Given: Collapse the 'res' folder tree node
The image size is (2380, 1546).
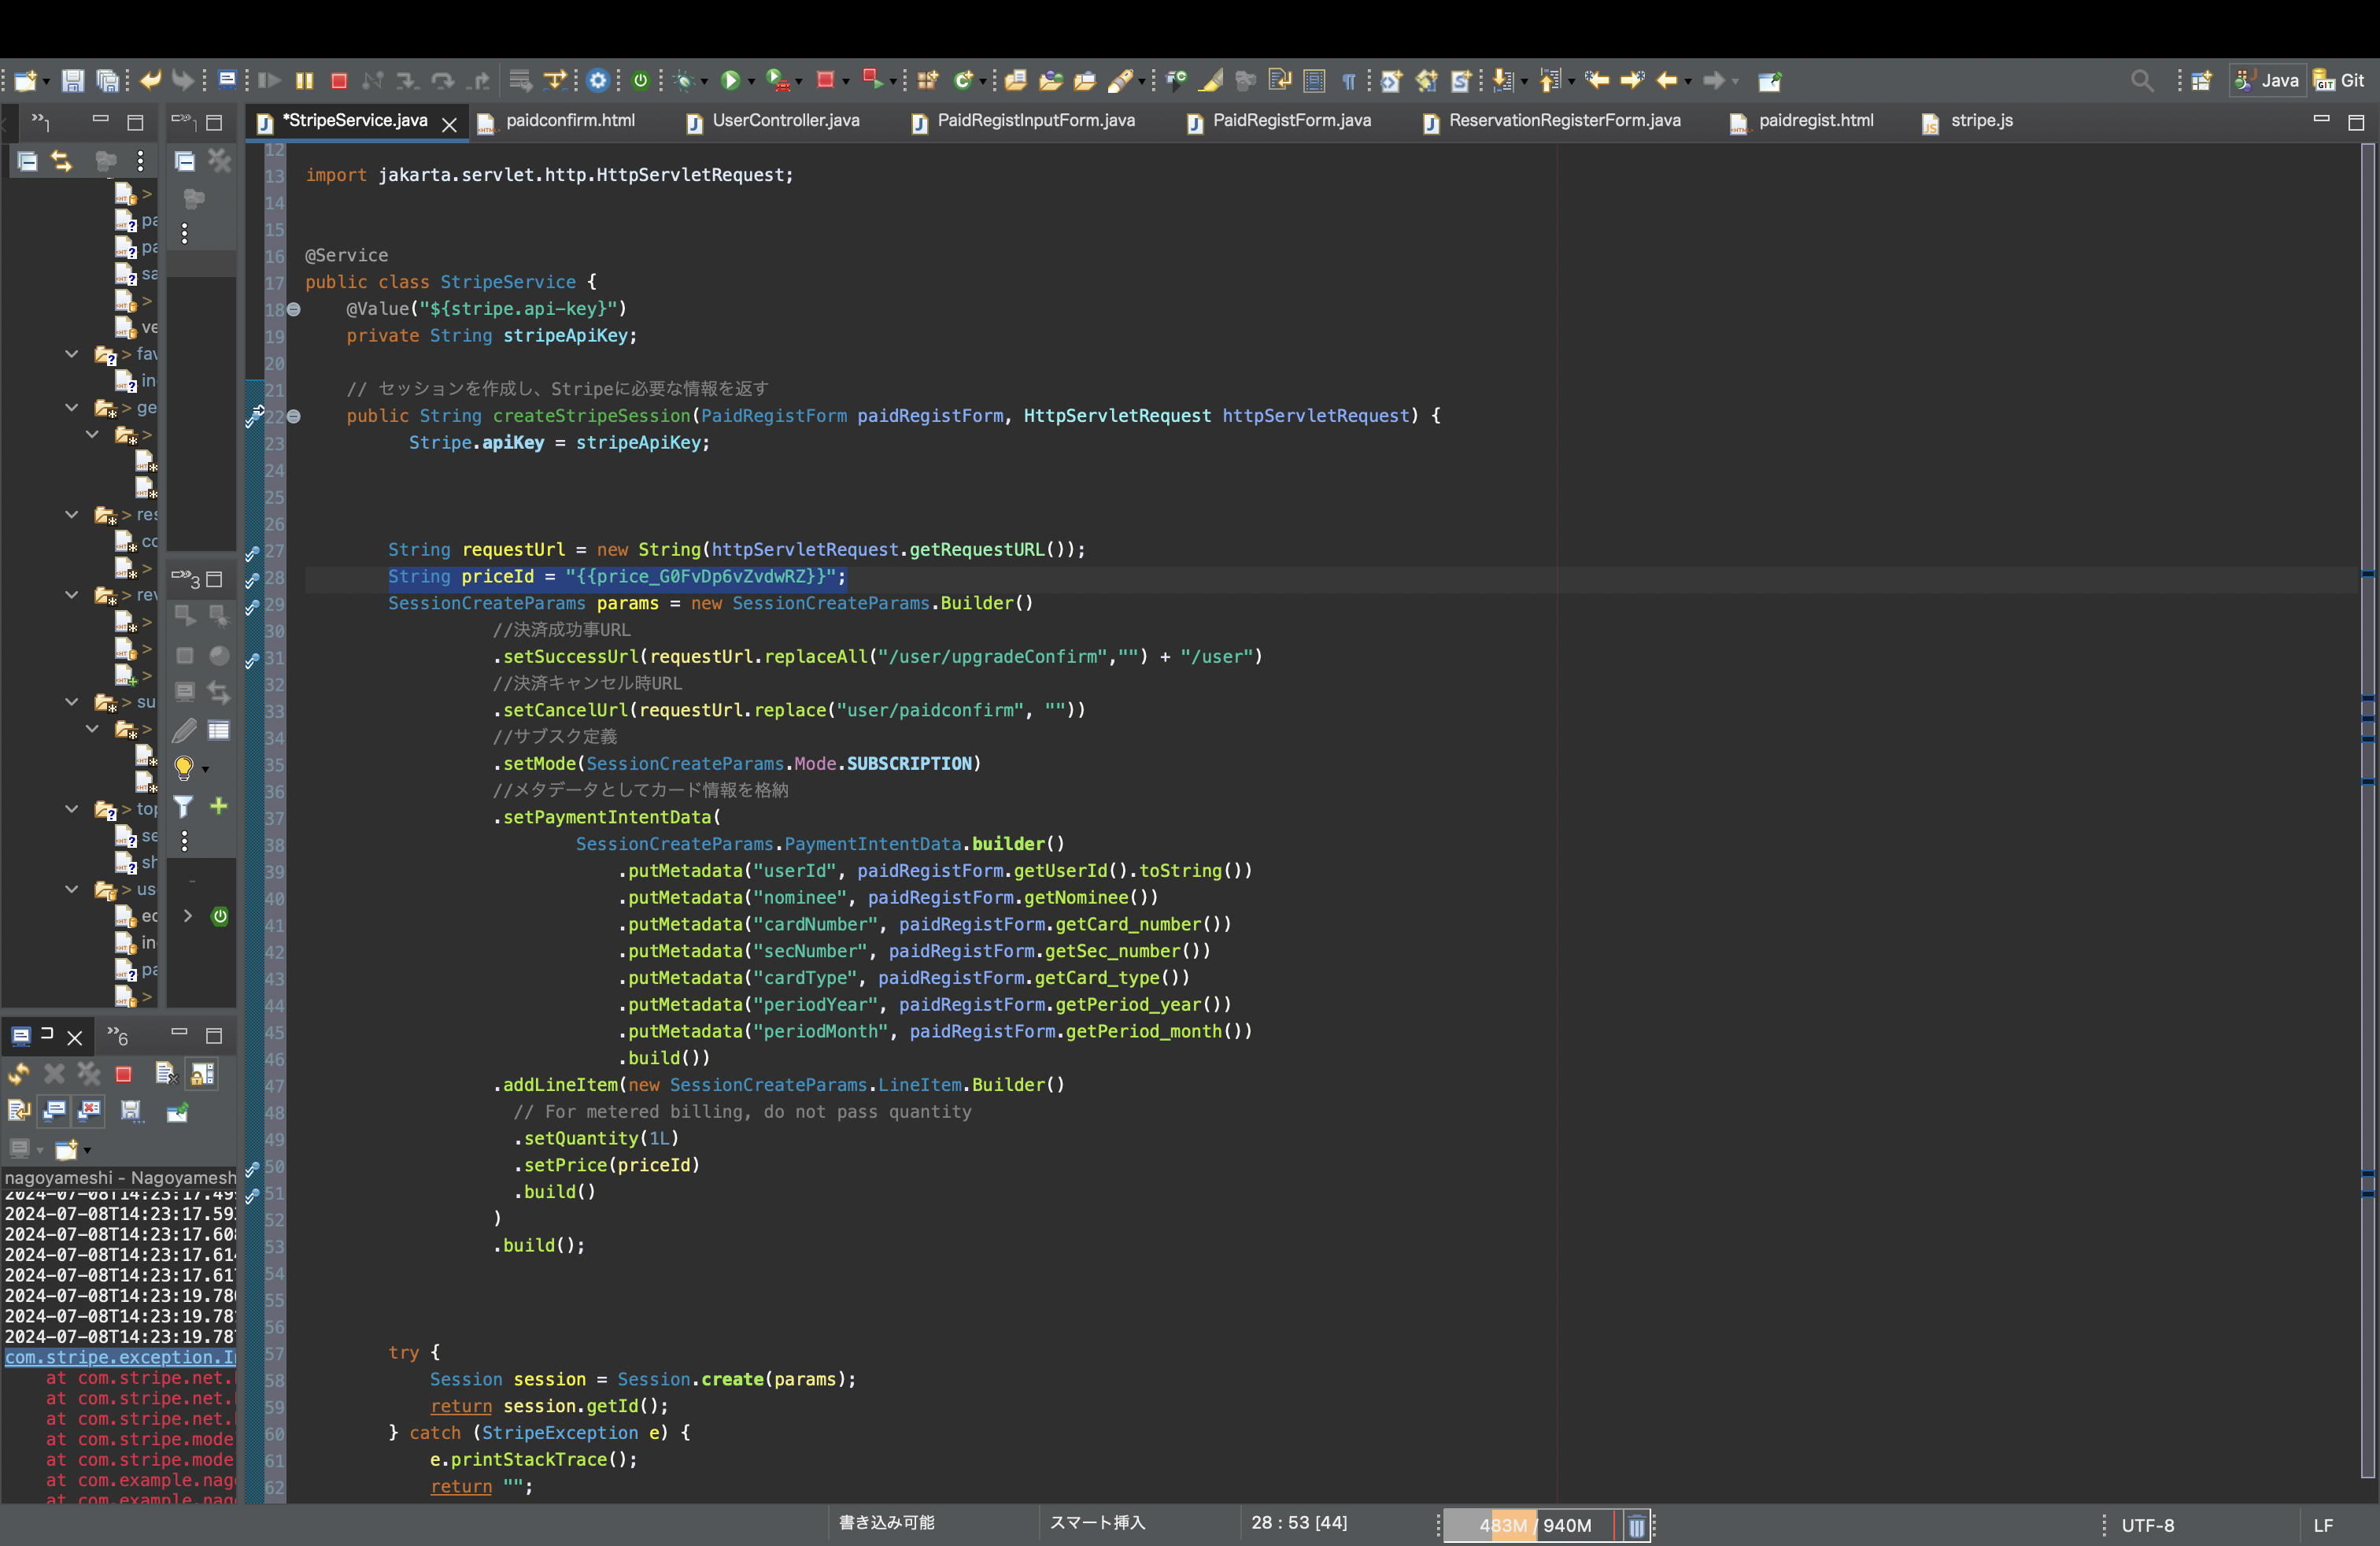Looking at the screenshot, I should pos(72,515).
